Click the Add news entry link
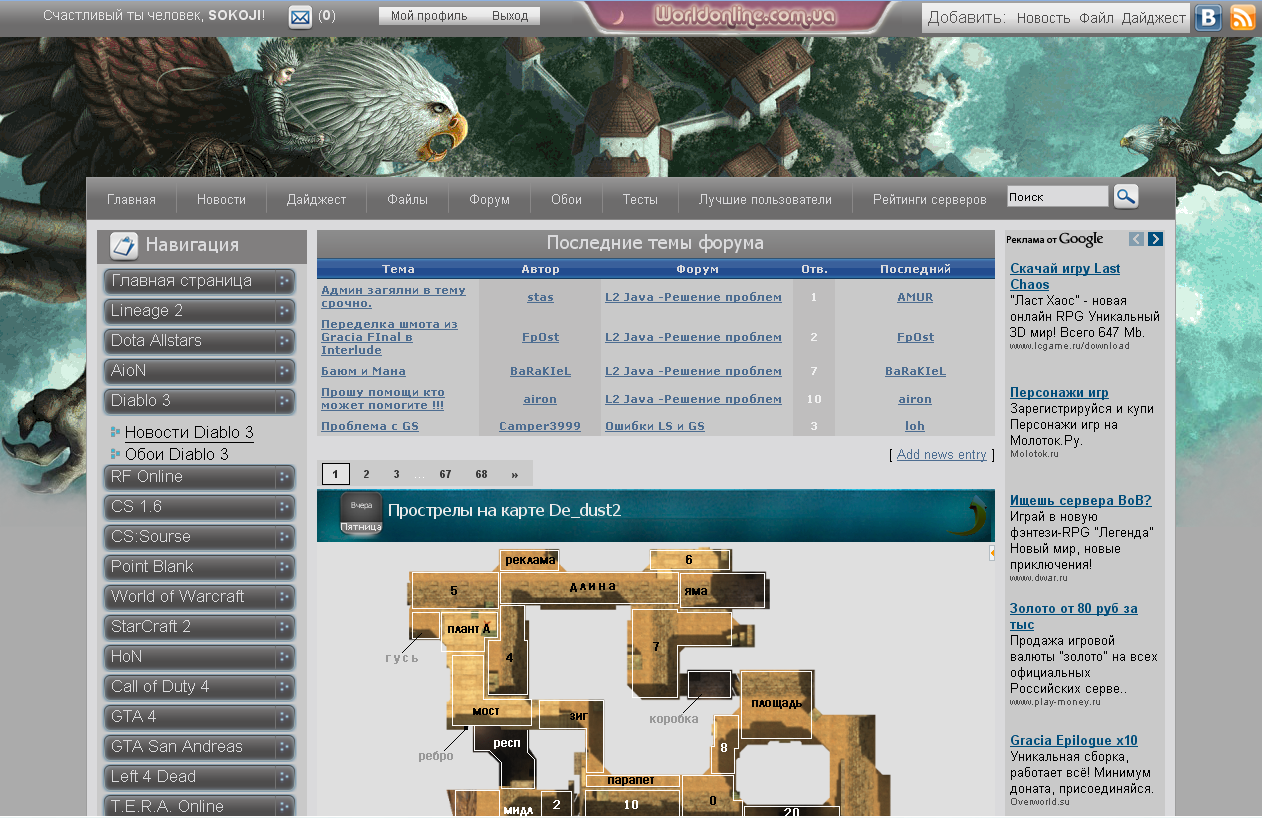 pyautogui.click(x=942, y=454)
